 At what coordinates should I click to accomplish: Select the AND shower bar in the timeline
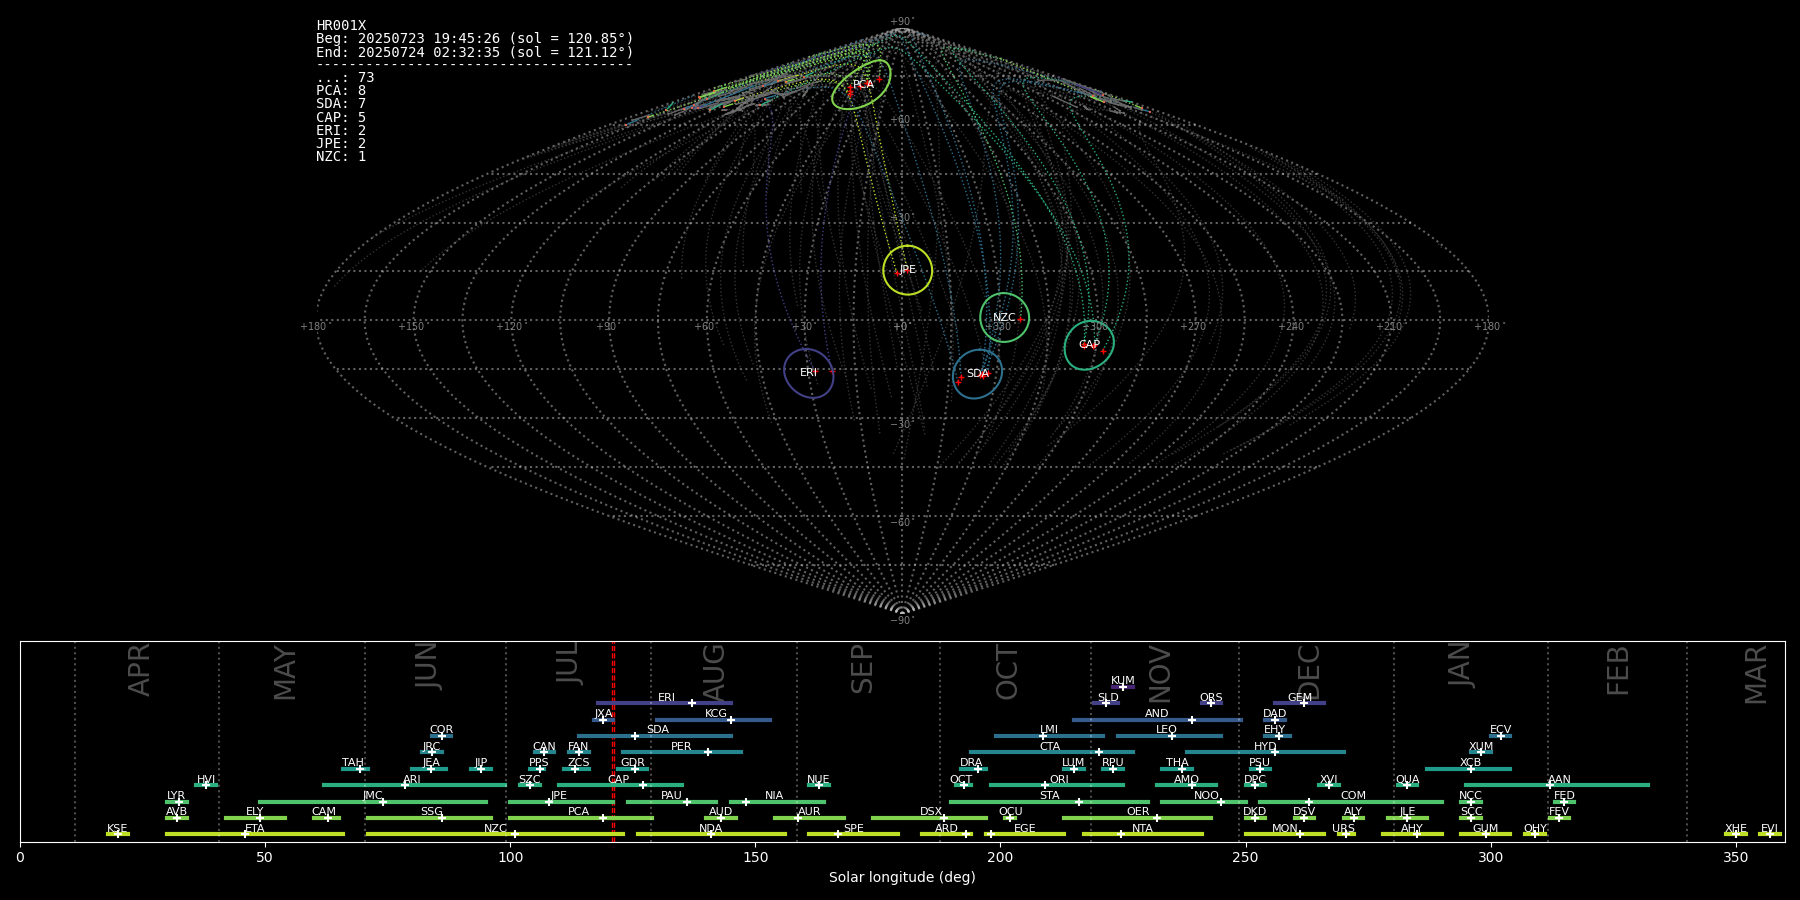tap(1157, 720)
